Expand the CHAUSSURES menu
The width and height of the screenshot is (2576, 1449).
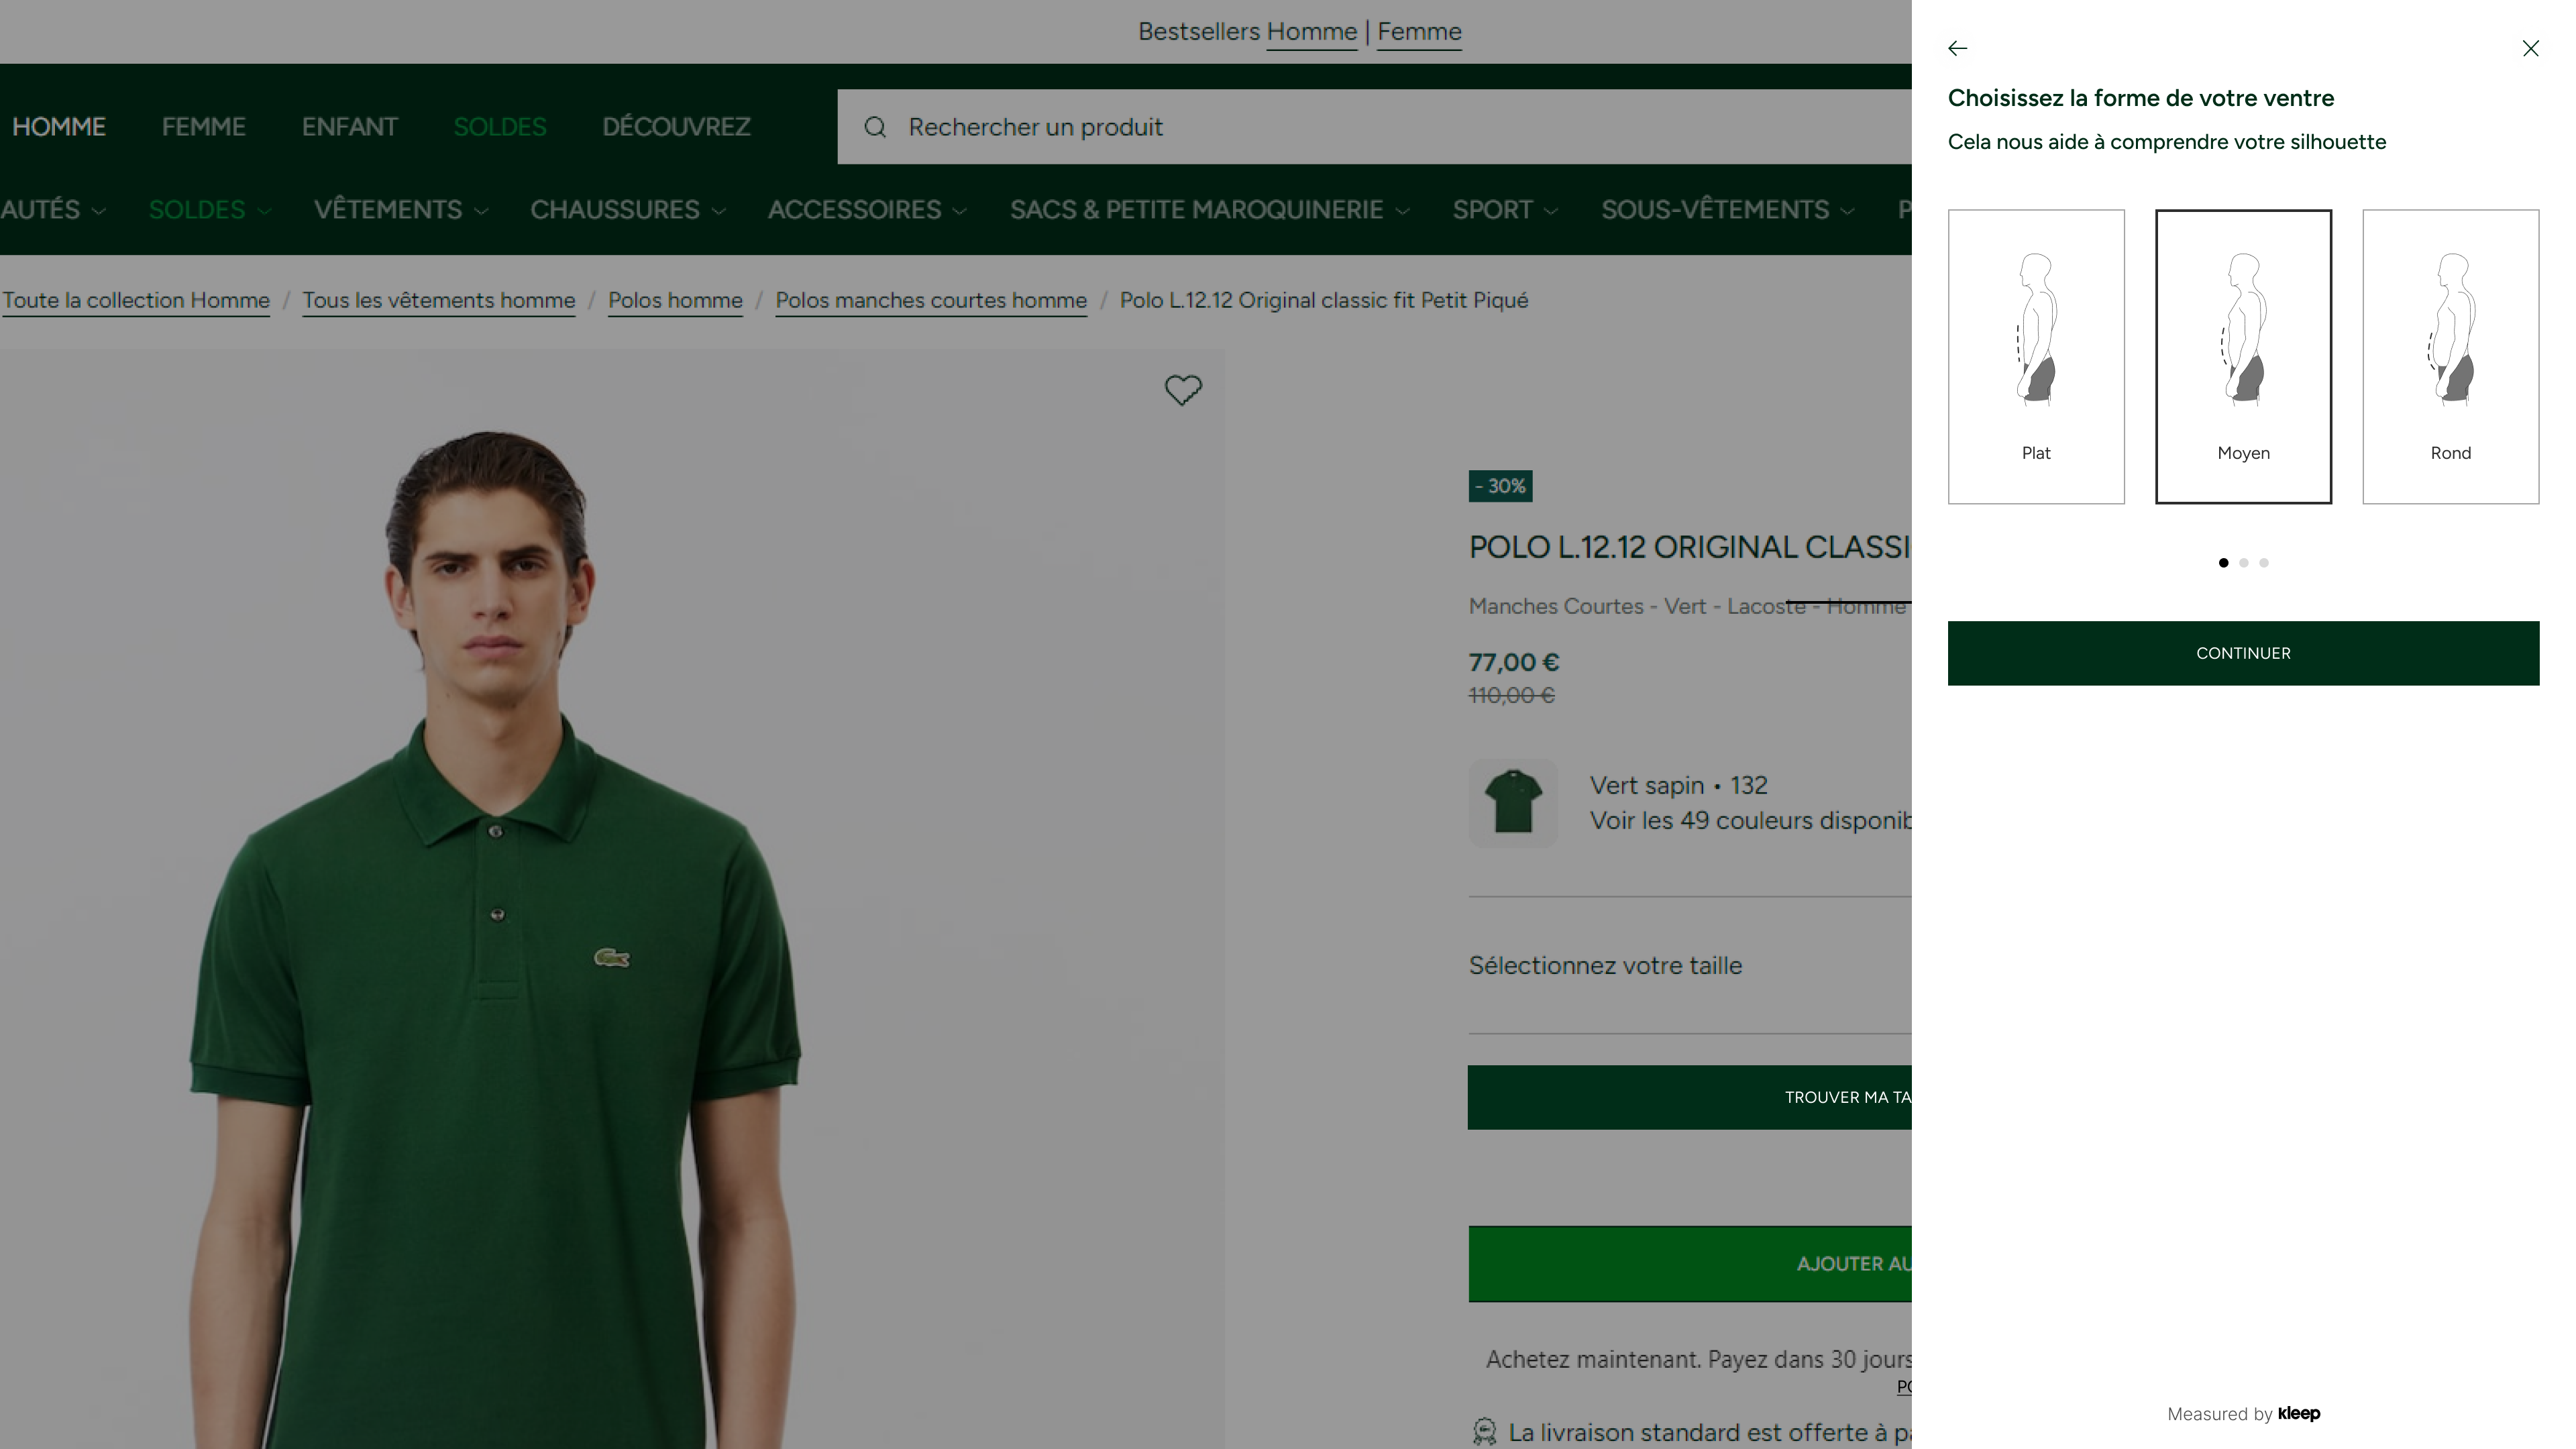(x=628, y=210)
